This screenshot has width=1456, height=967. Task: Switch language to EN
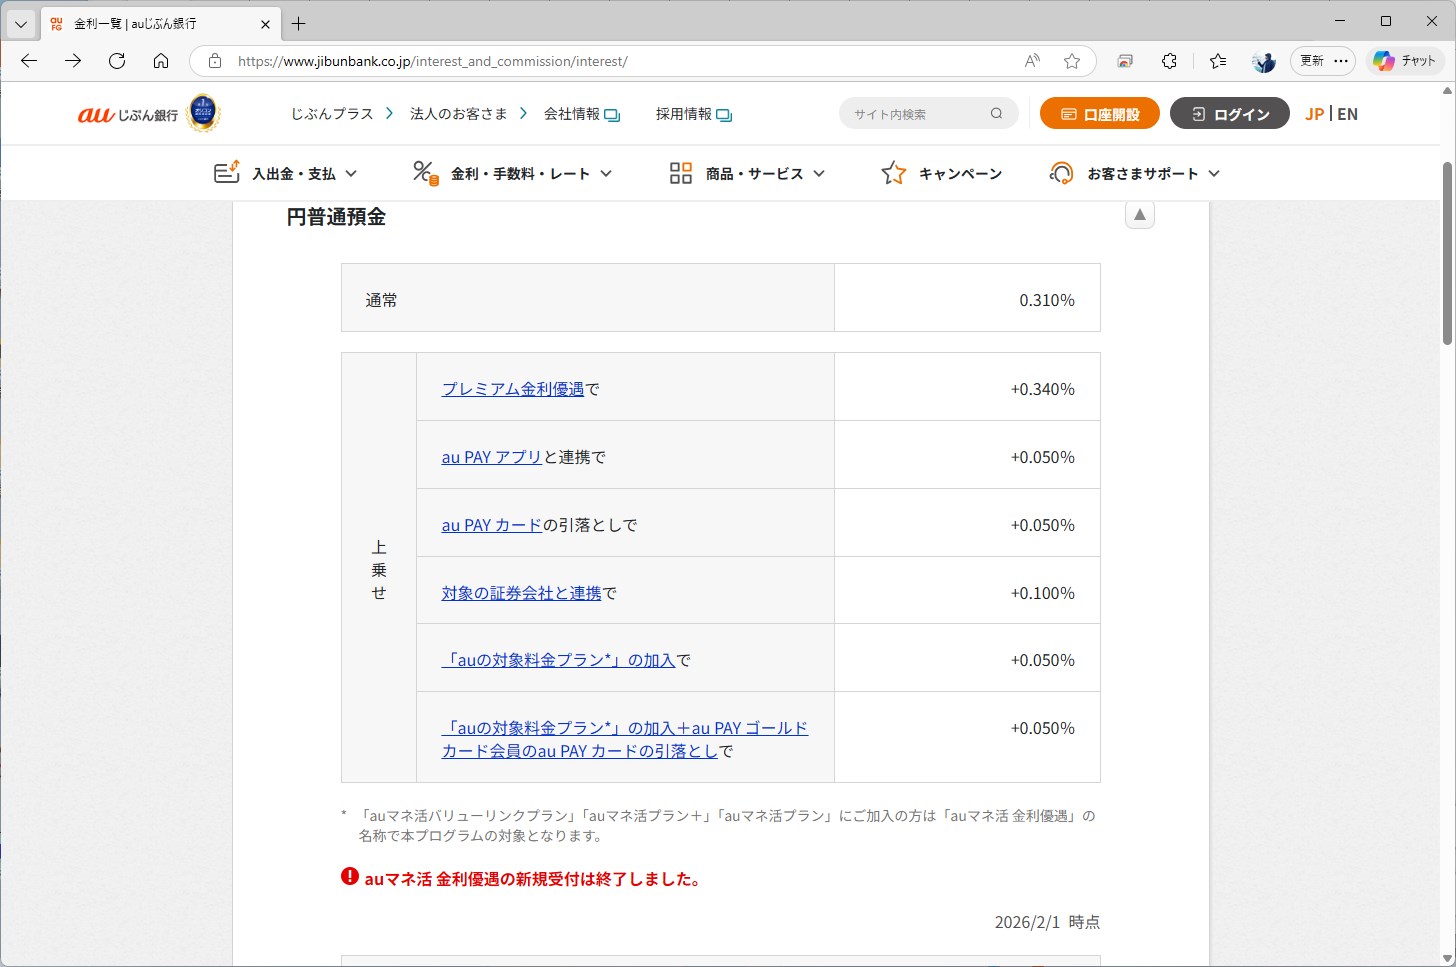pos(1347,113)
